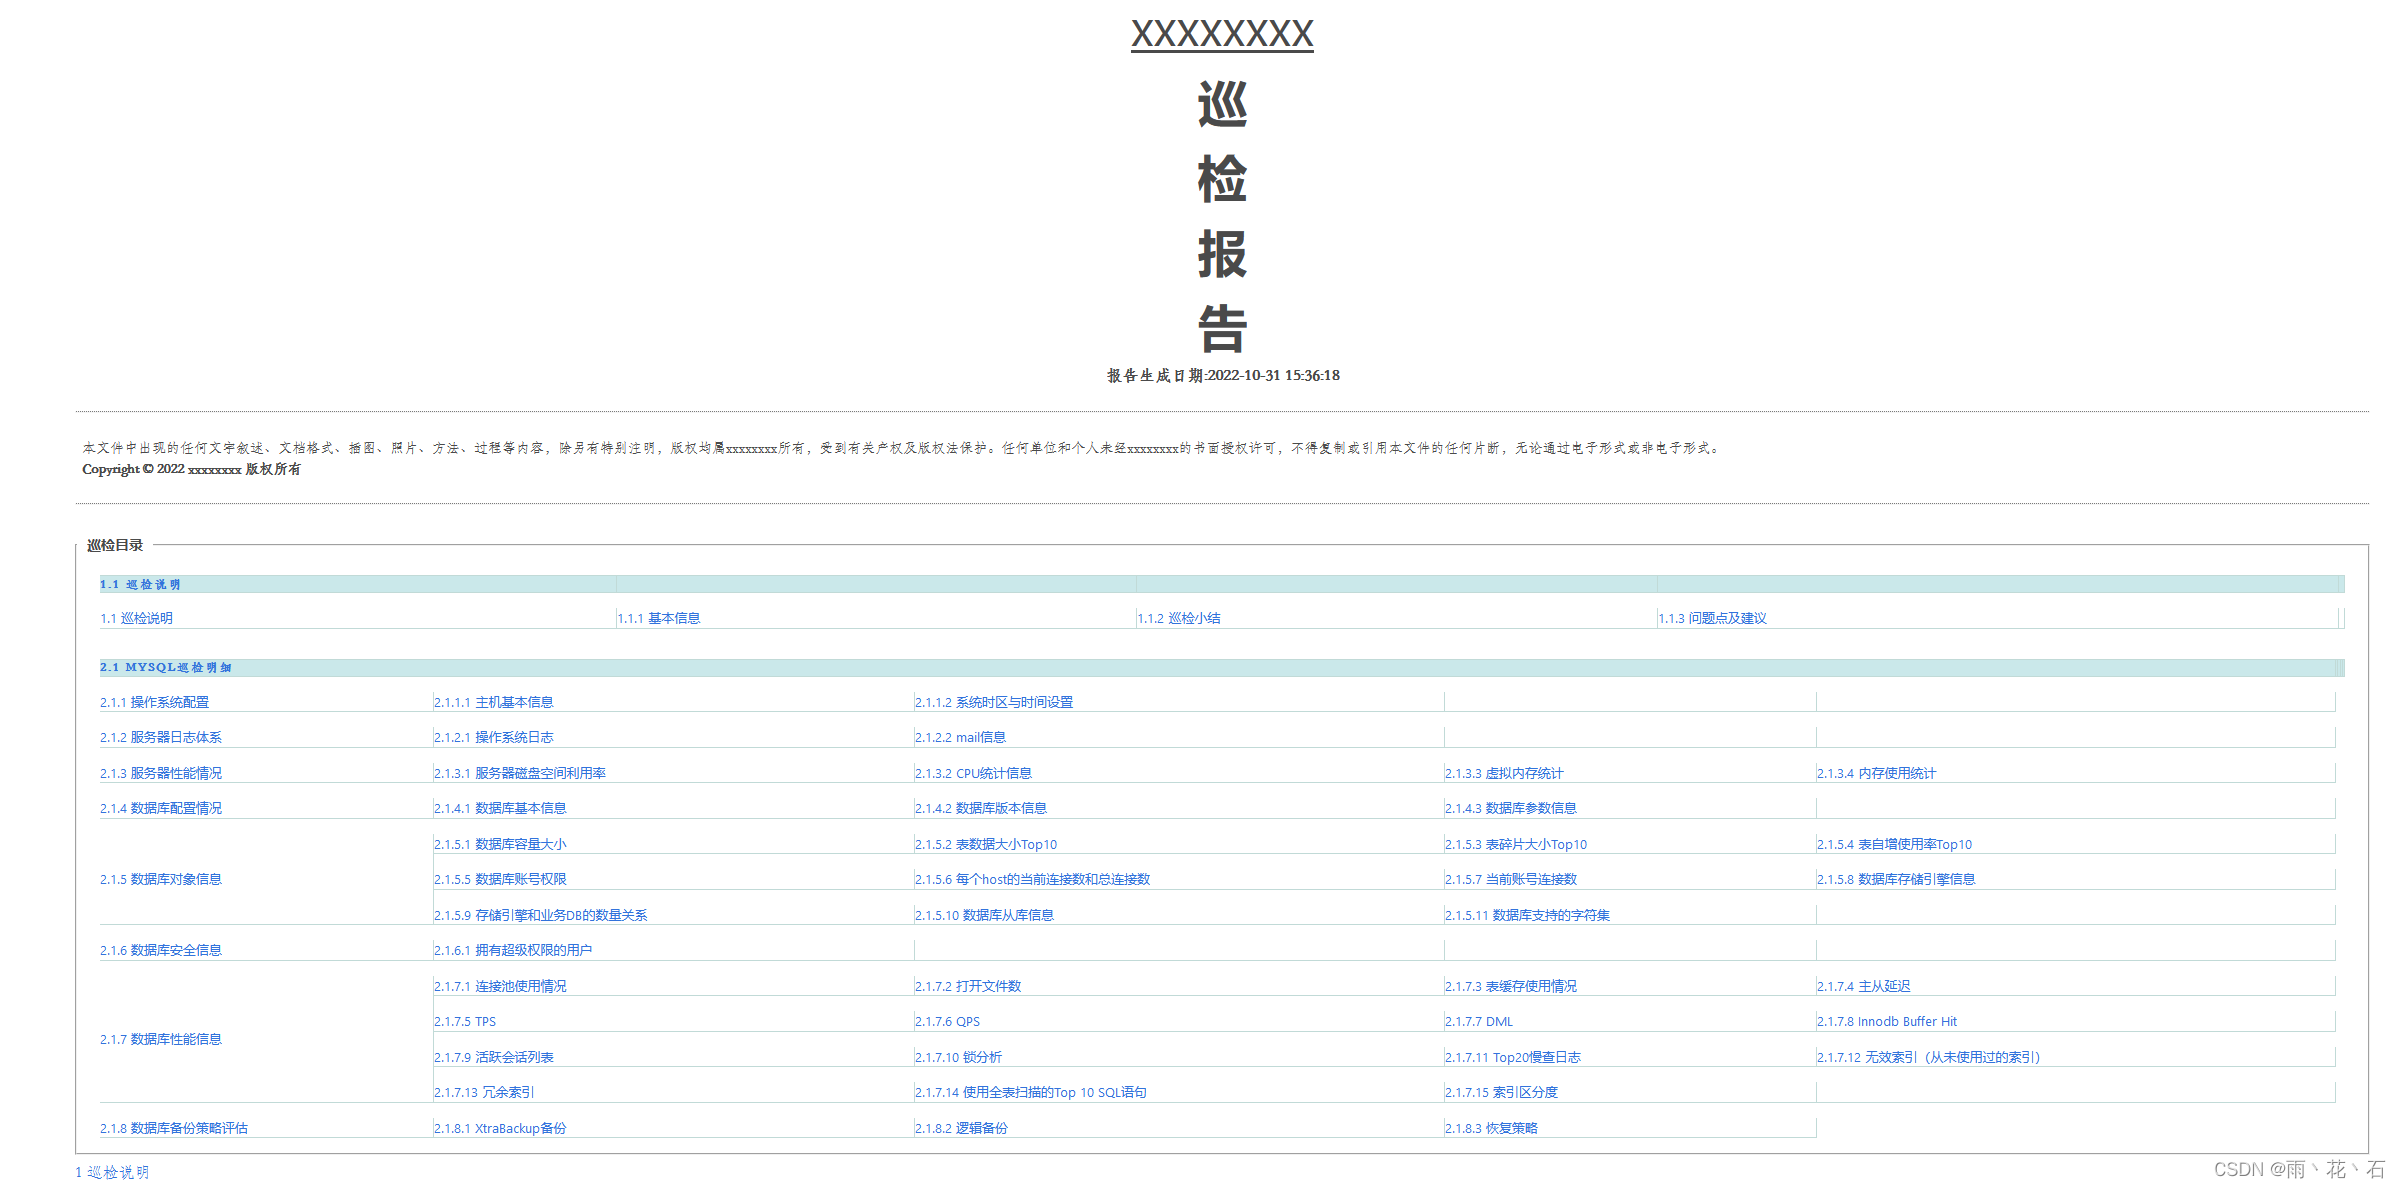Jump to 2.1.1 操作系统配置
Viewport: 2401px width, 1188px height.
(155, 703)
